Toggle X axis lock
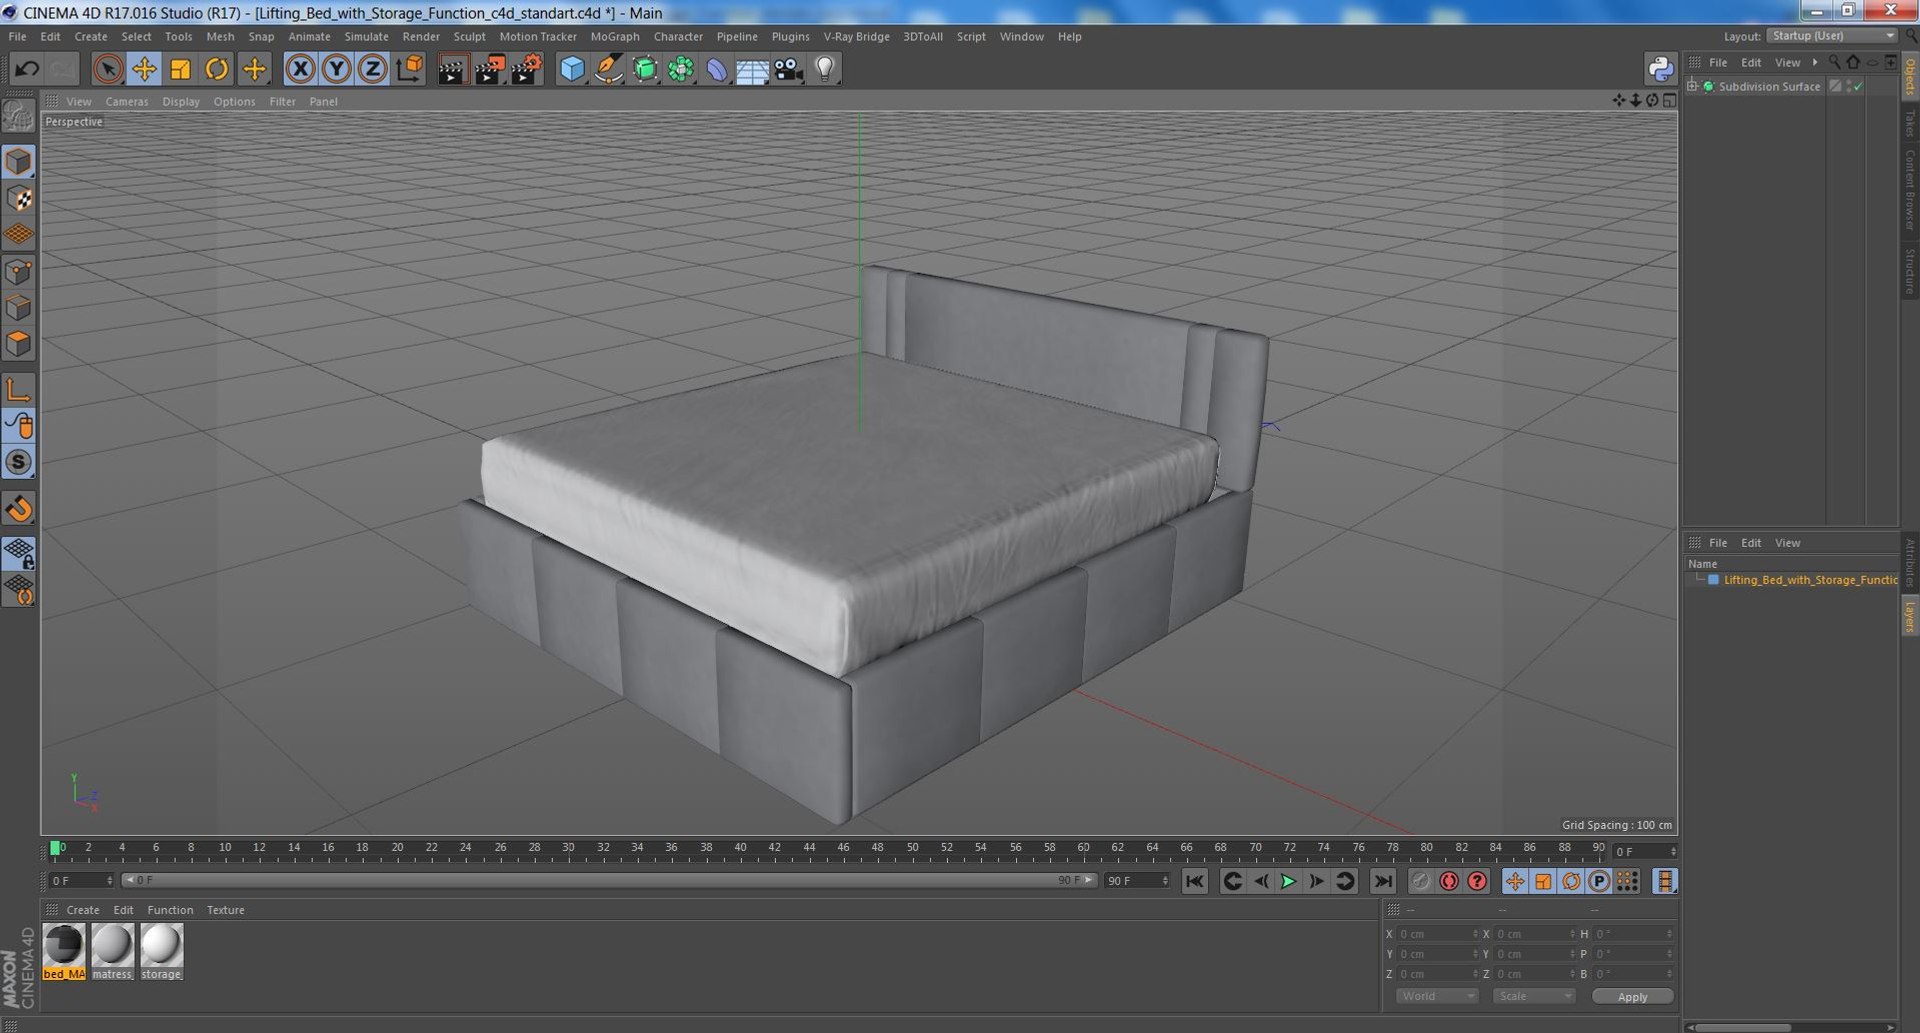 click(300, 69)
